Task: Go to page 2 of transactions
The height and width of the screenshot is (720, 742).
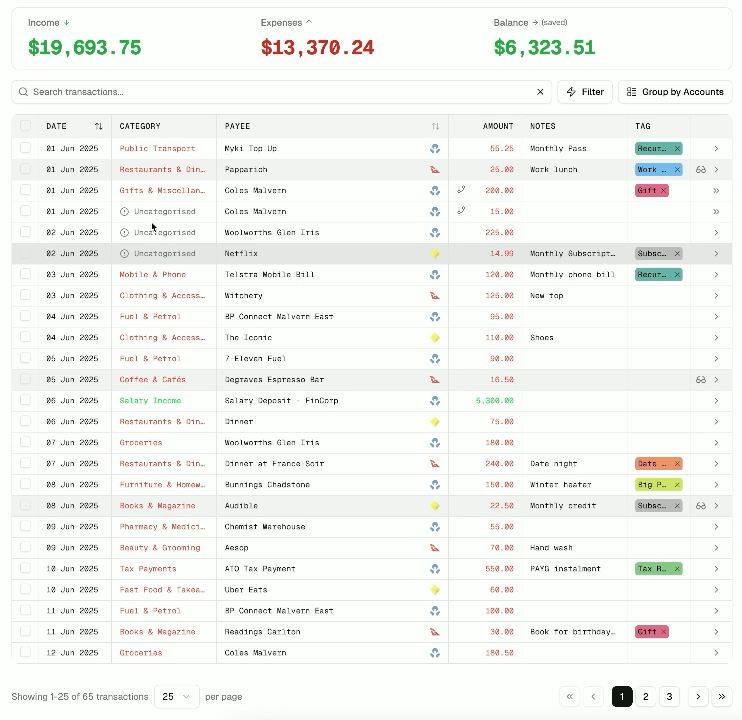Action: click(646, 697)
